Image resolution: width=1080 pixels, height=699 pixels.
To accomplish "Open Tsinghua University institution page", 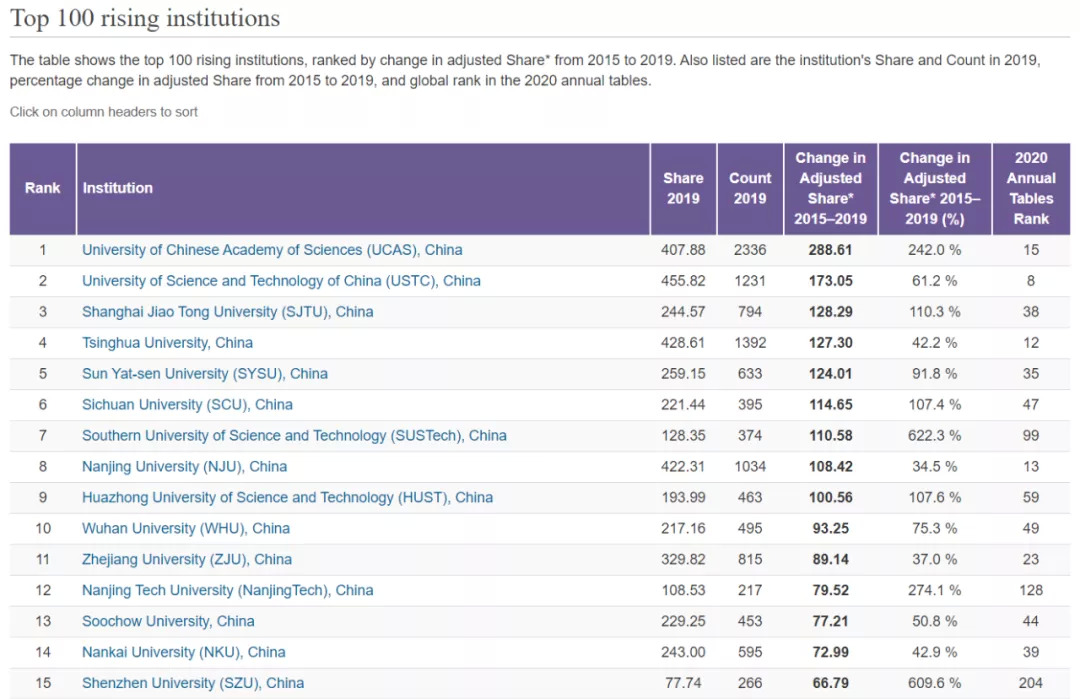I will pyautogui.click(x=167, y=343).
